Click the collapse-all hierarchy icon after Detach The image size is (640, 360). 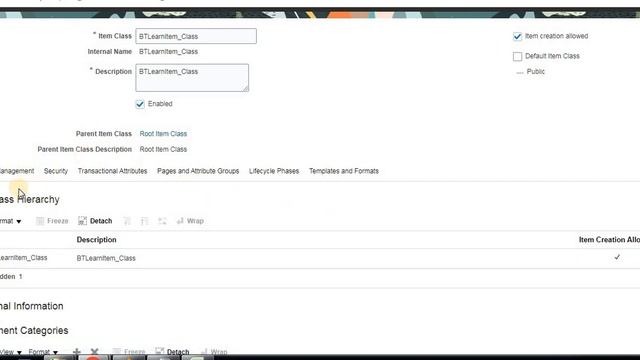point(127,221)
